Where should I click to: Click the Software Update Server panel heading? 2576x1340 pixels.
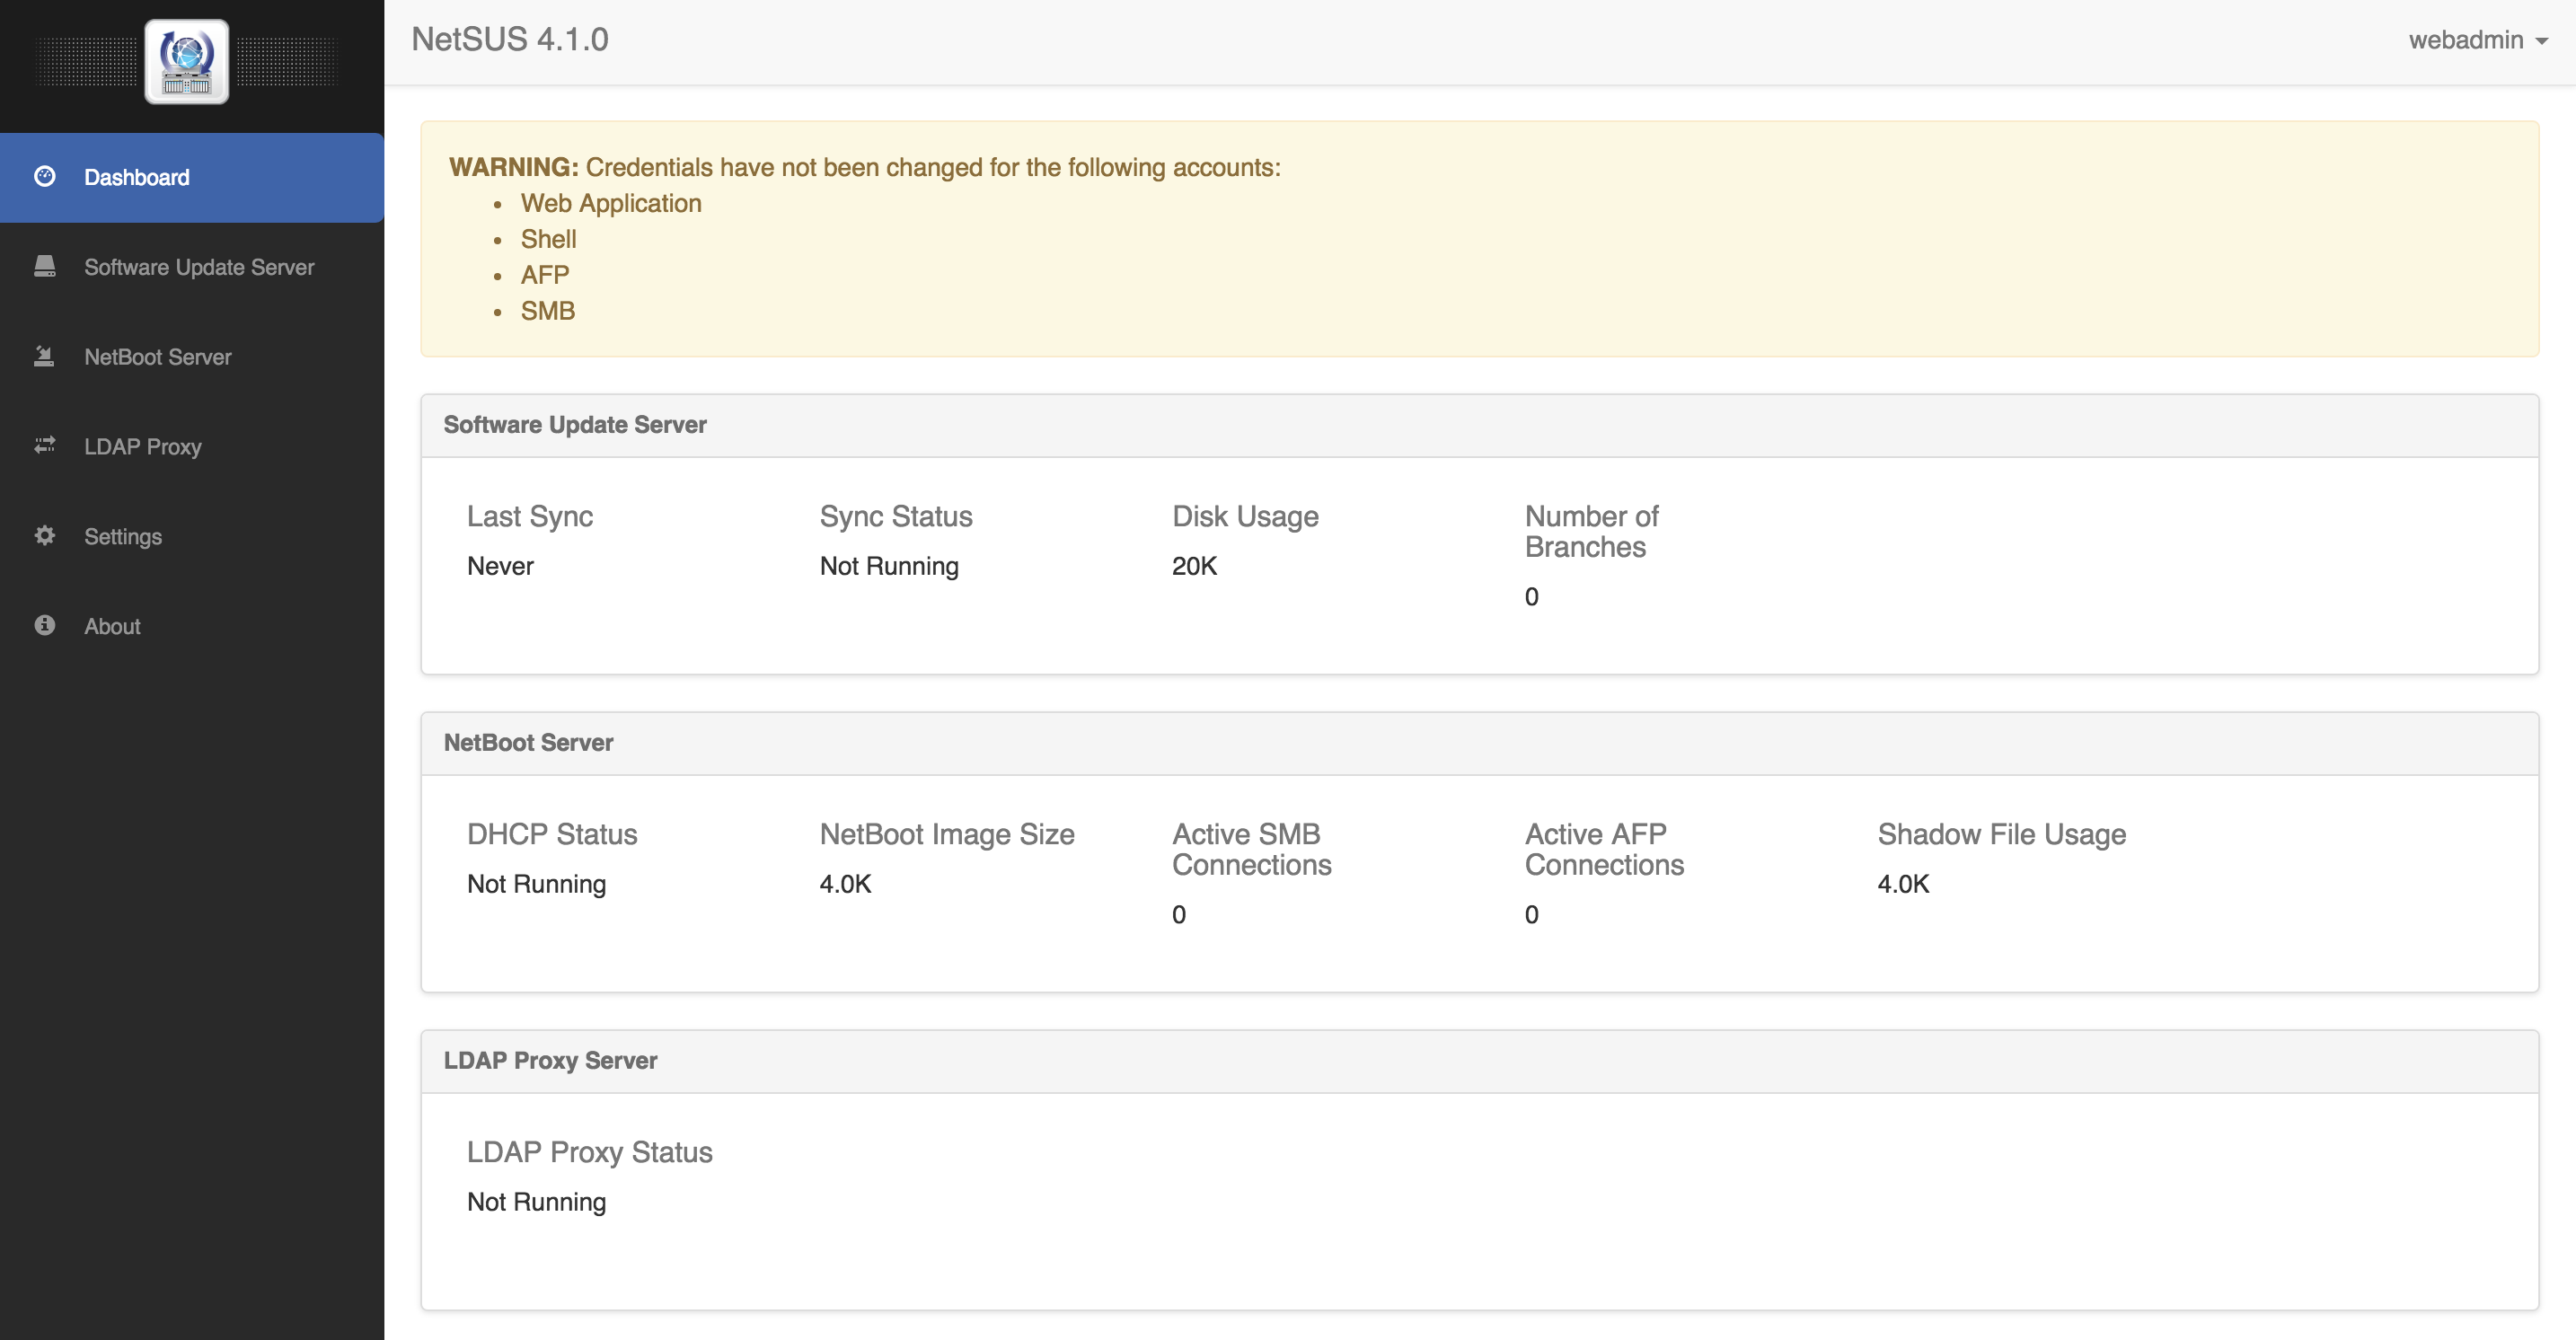[575, 424]
